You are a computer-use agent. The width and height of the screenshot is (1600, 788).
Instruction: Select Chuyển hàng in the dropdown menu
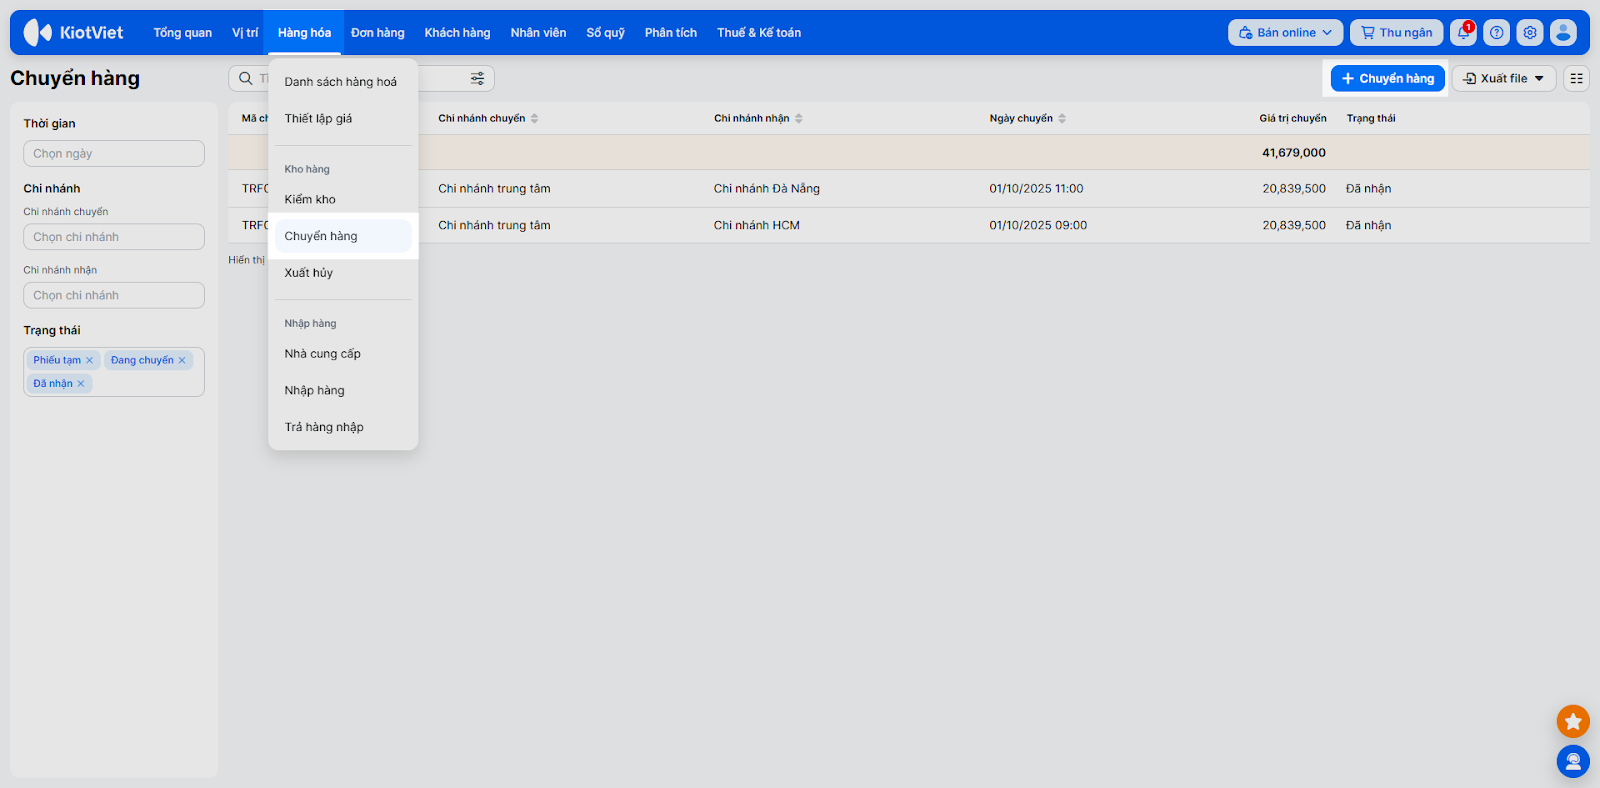[343, 236]
